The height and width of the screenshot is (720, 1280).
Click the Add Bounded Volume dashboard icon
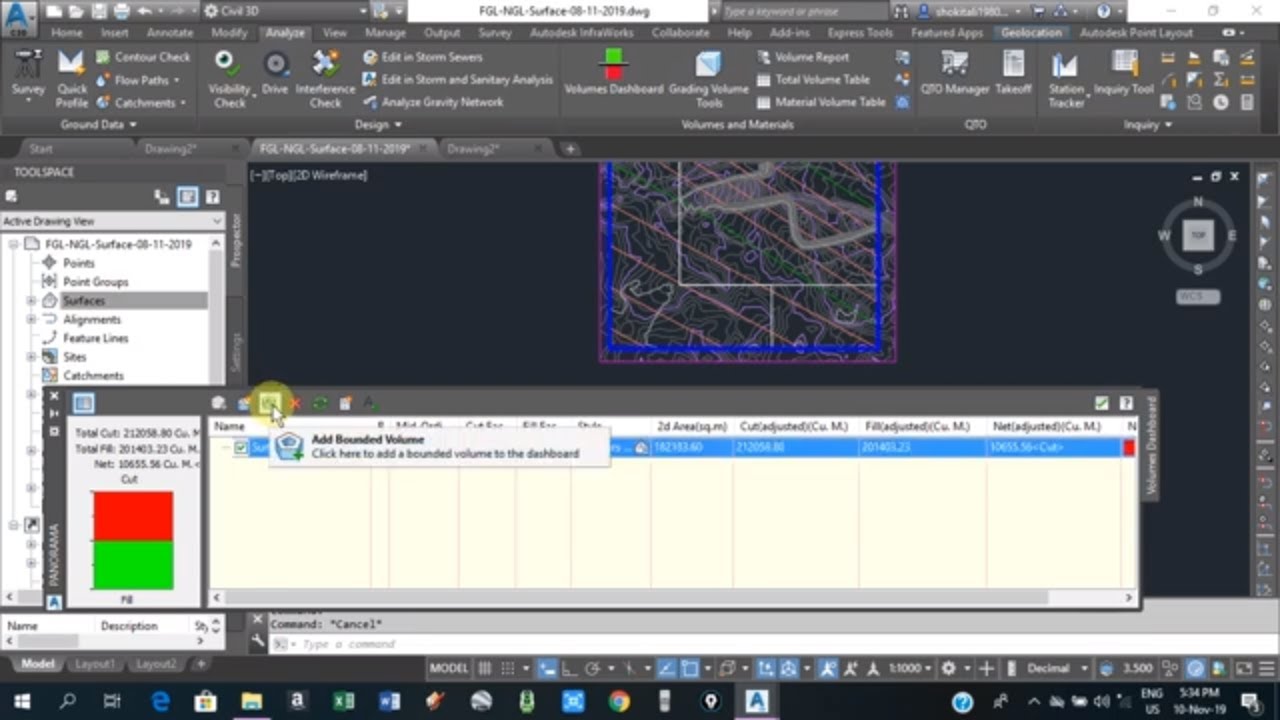269,403
